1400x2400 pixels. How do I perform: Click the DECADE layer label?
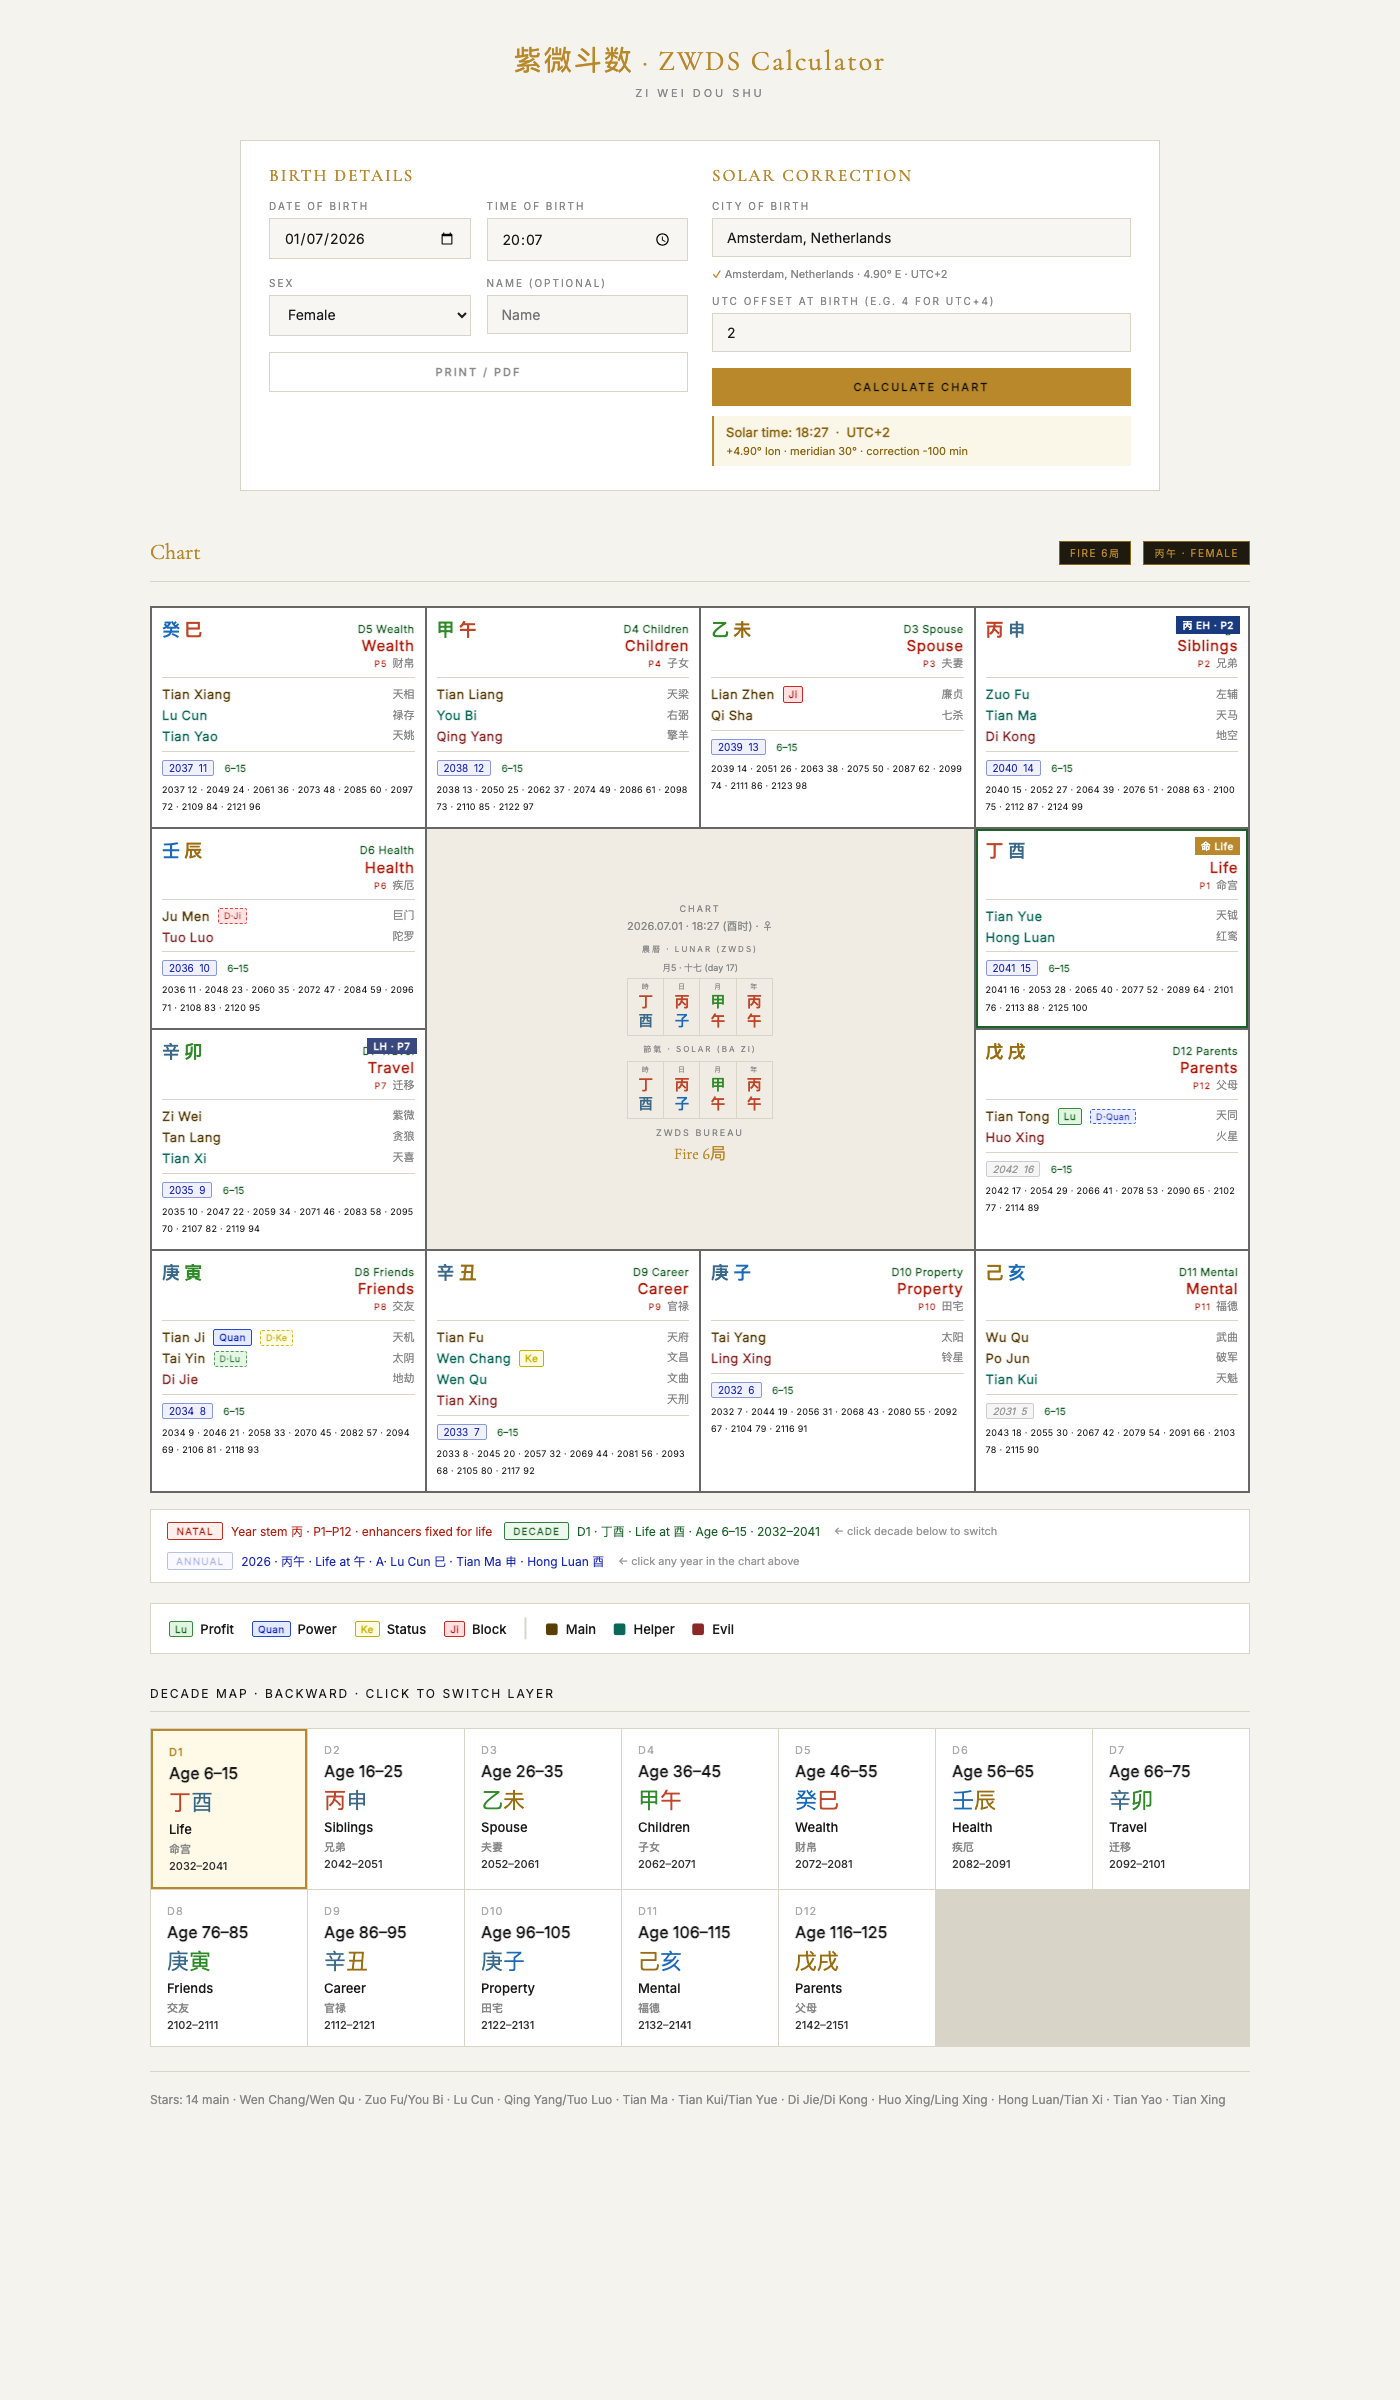click(536, 1531)
